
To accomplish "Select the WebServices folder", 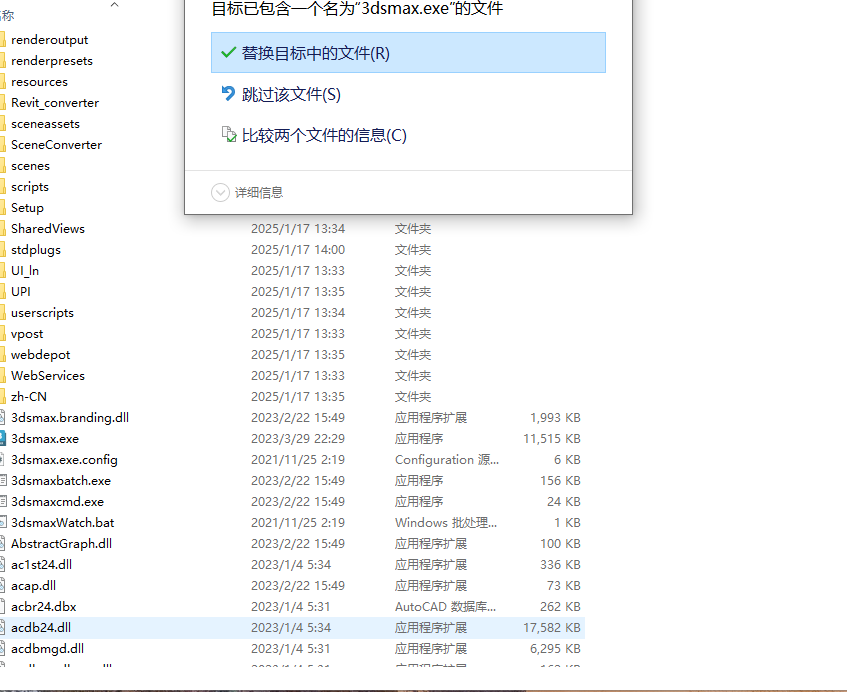I will 48,375.
